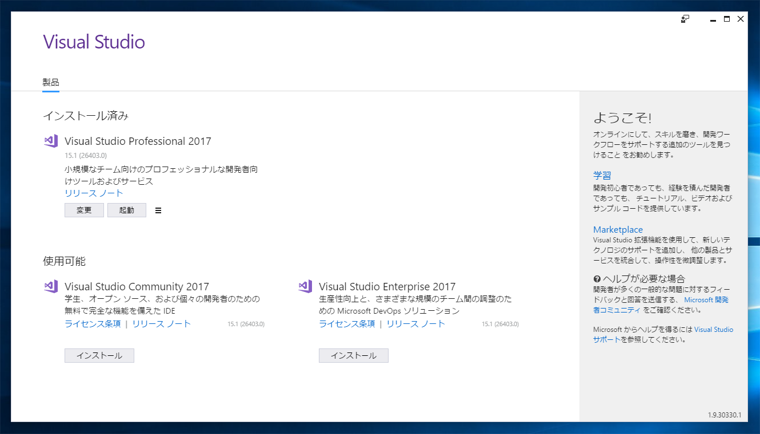Open the Visual Studio サポート link

pyautogui.click(x=713, y=329)
